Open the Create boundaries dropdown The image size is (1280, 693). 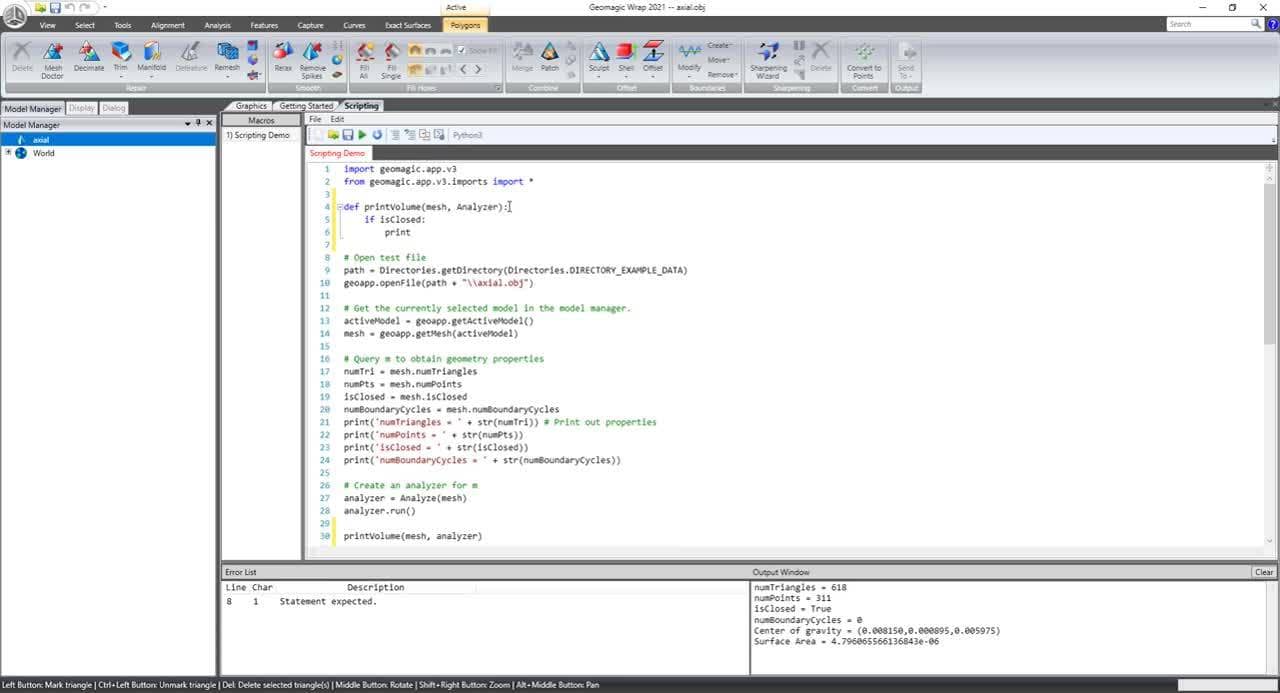point(720,46)
